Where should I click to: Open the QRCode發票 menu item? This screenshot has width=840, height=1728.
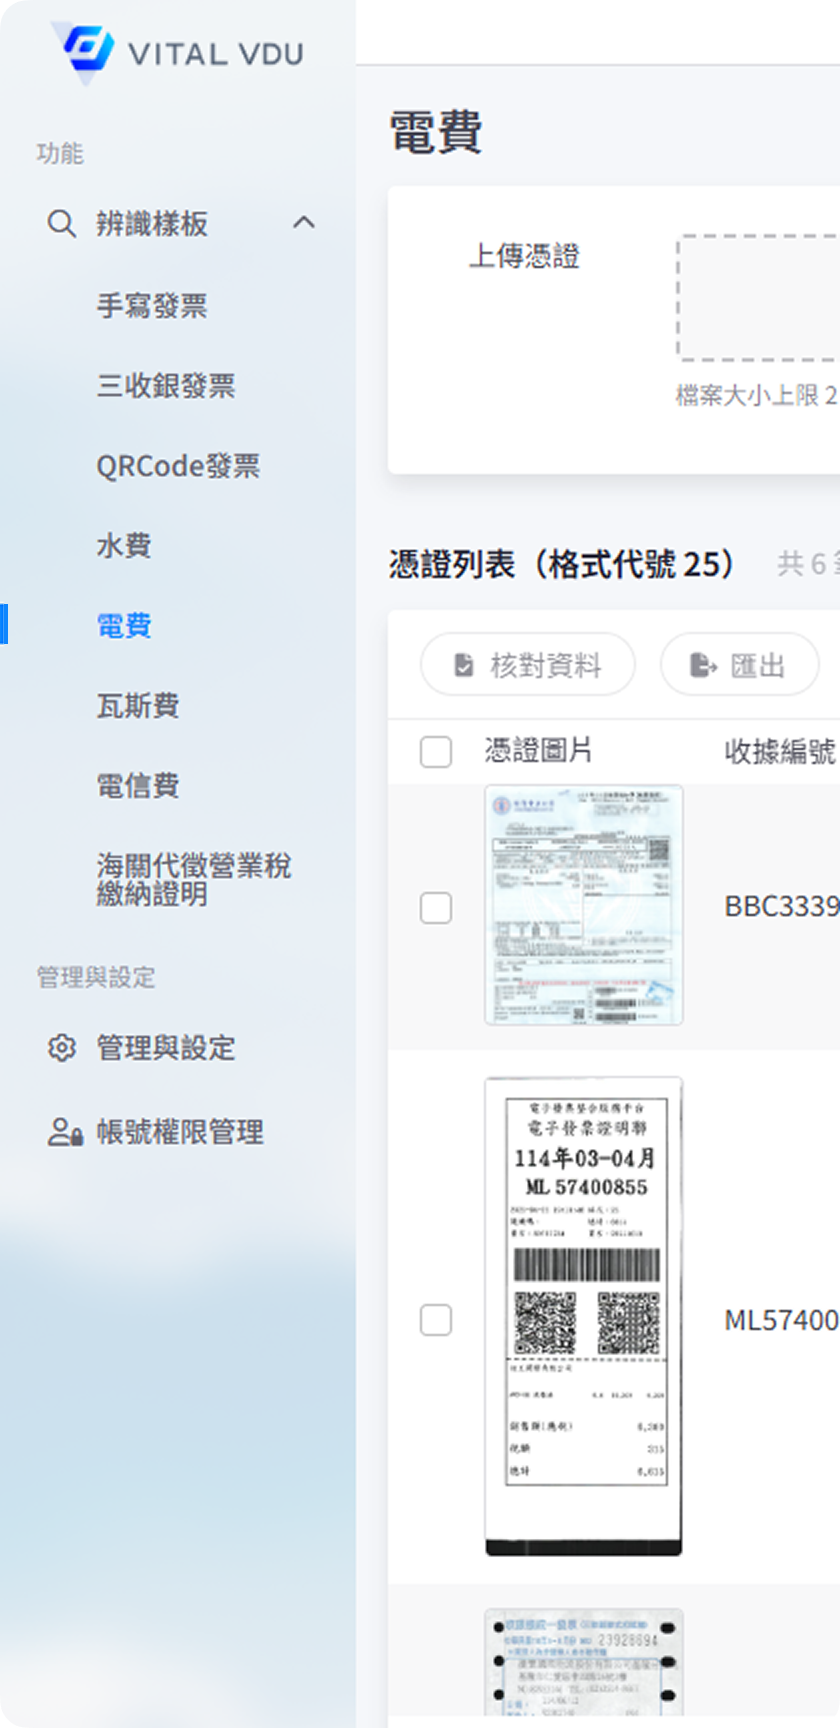tap(178, 466)
